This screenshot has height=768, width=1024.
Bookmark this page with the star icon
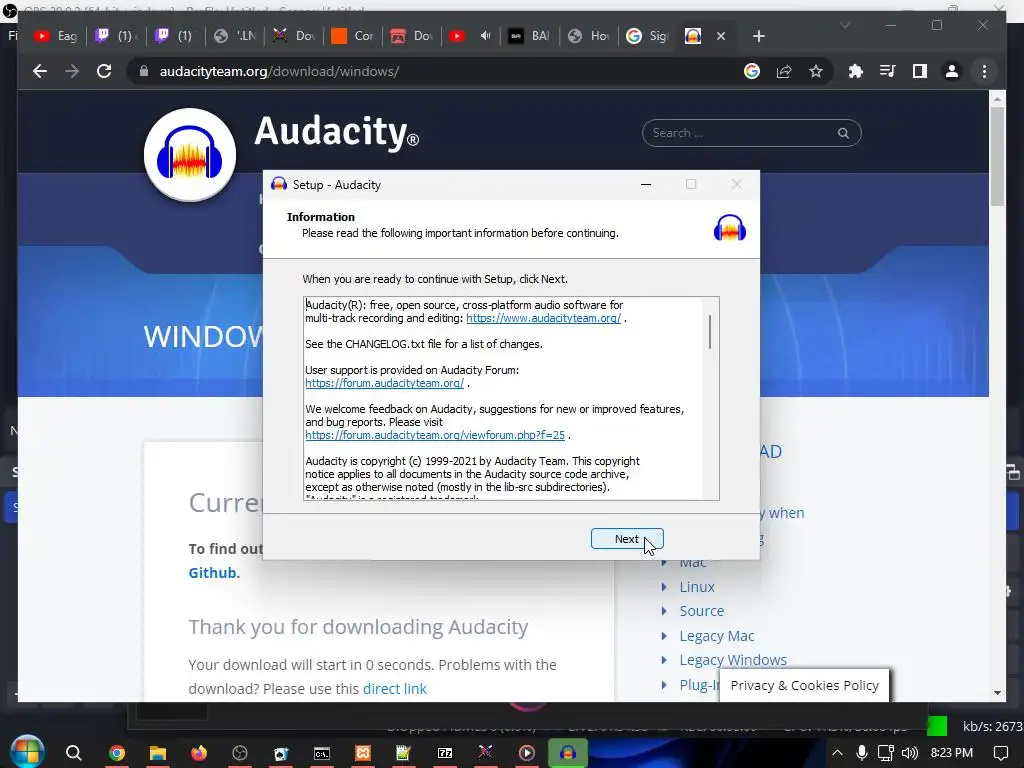[816, 71]
